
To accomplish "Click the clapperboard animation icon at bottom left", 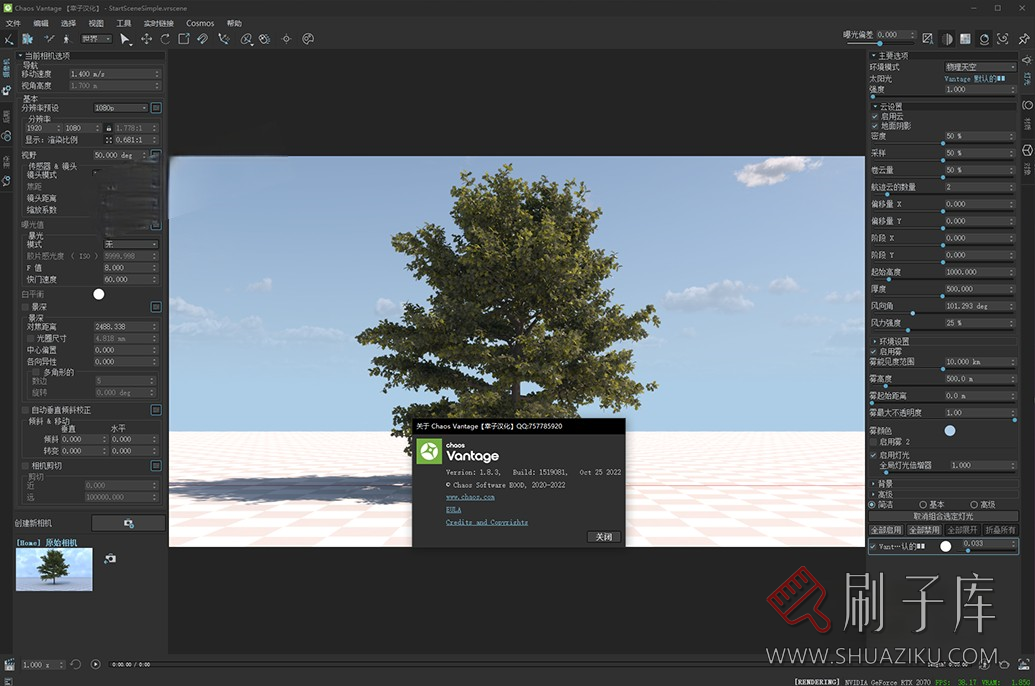I will [x=9, y=664].
